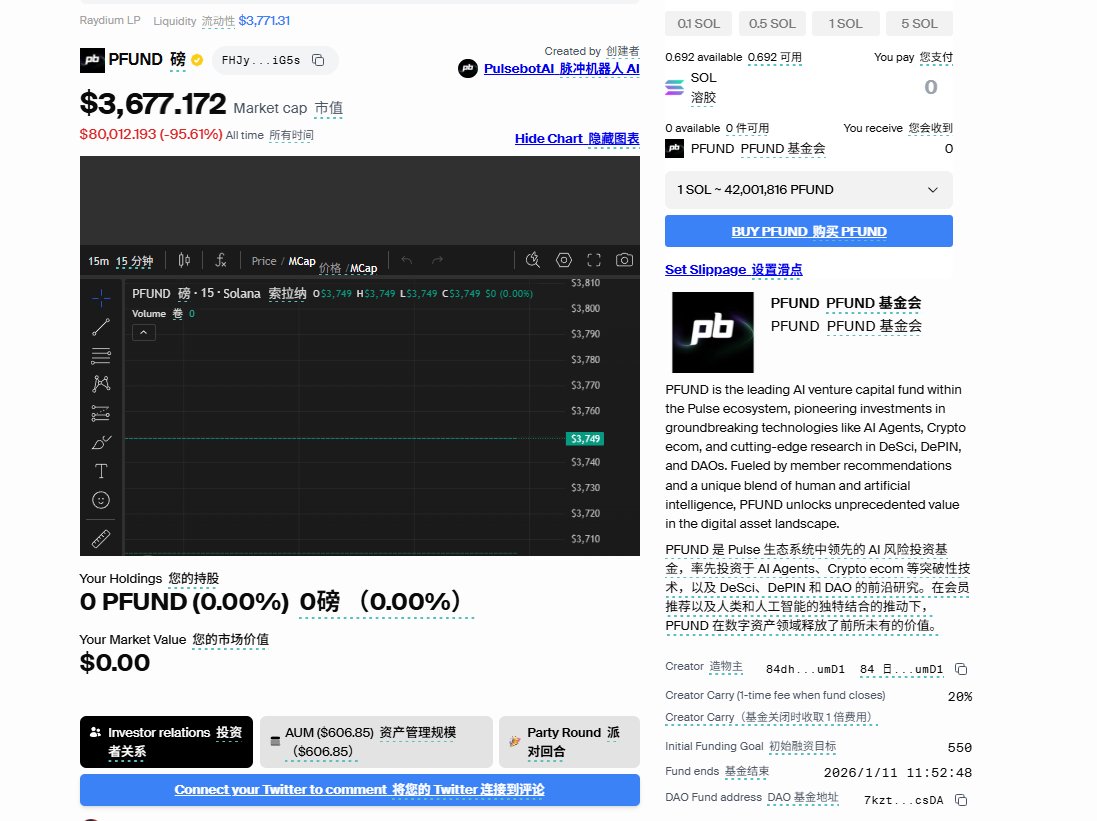Click the Initial Funding Goal value 550
This screenshot has height=821, width=1097.
coord(959,748)
